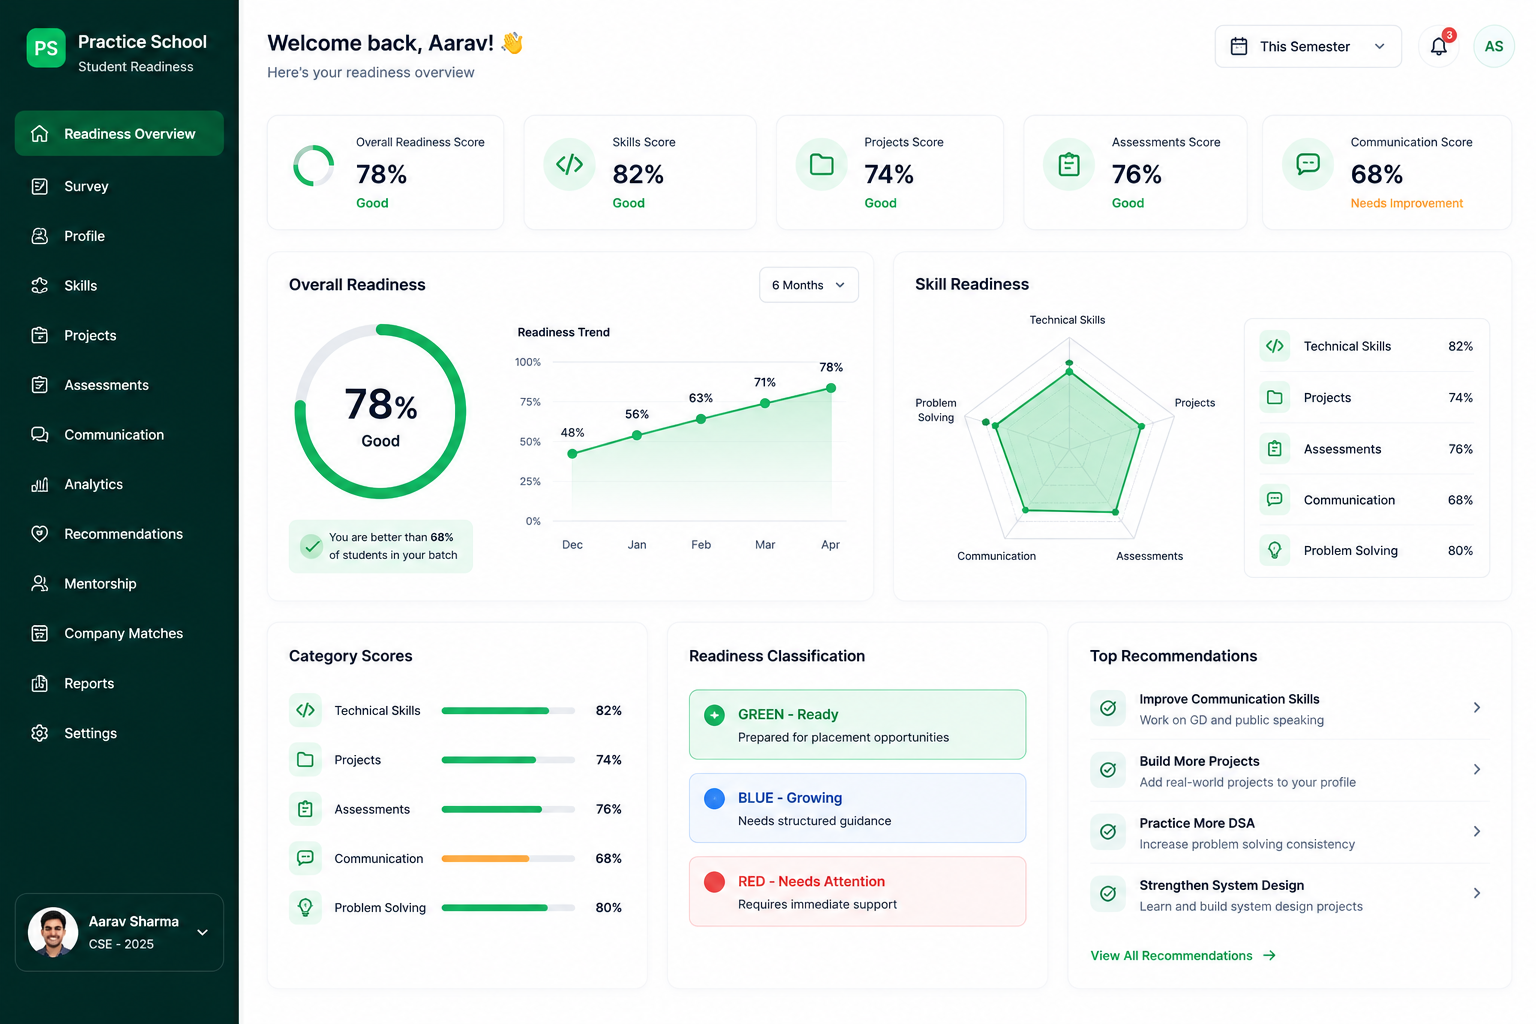Open notifications bell icon
This screenshot has width=1536, height=1024.
click(1439, 46)
